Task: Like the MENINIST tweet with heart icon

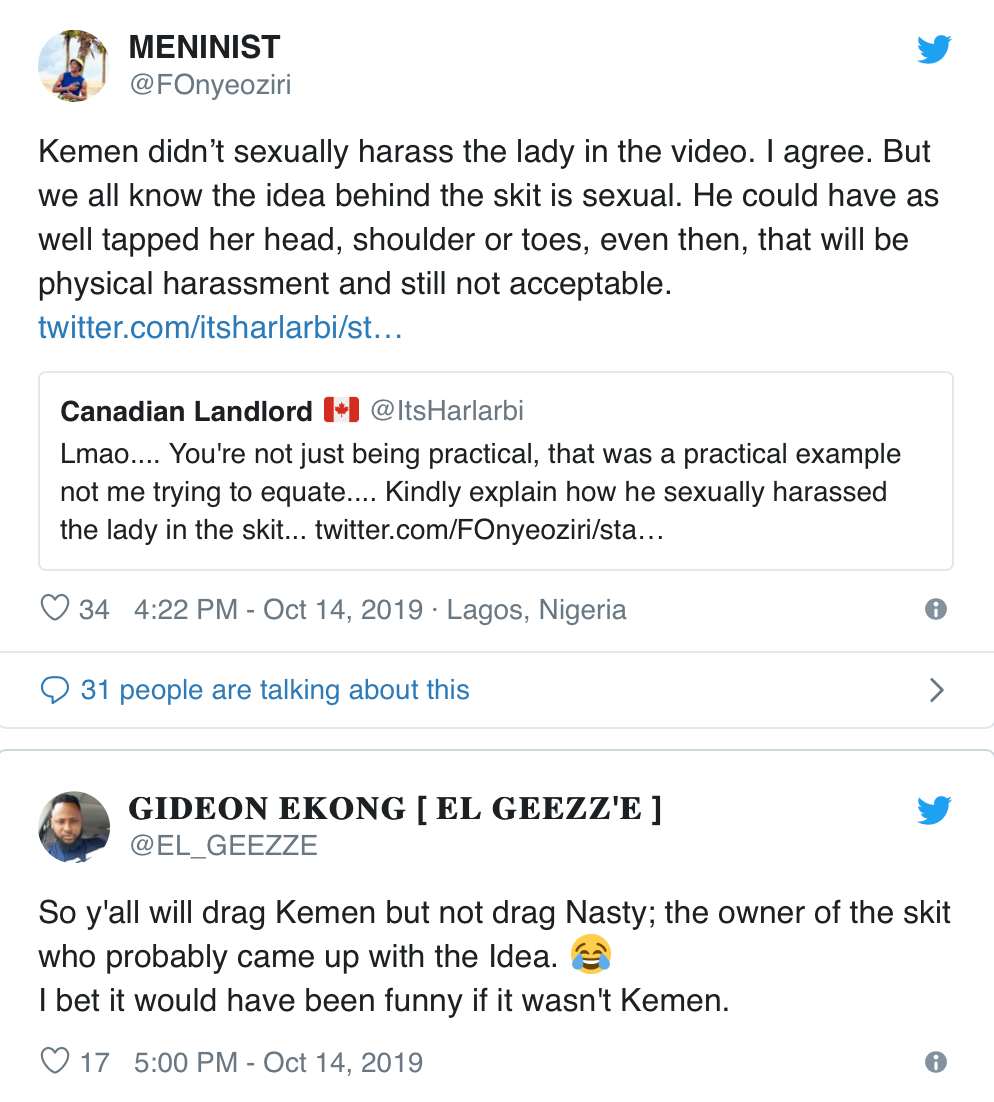Action: coord(54,609)
